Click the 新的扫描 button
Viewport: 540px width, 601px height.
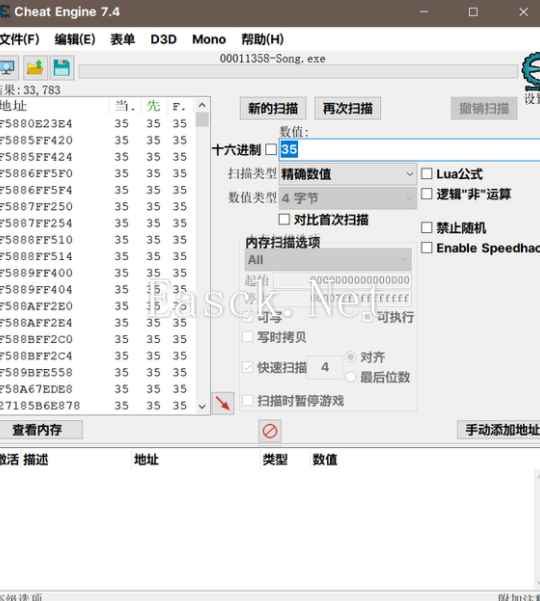click(273, 108)
